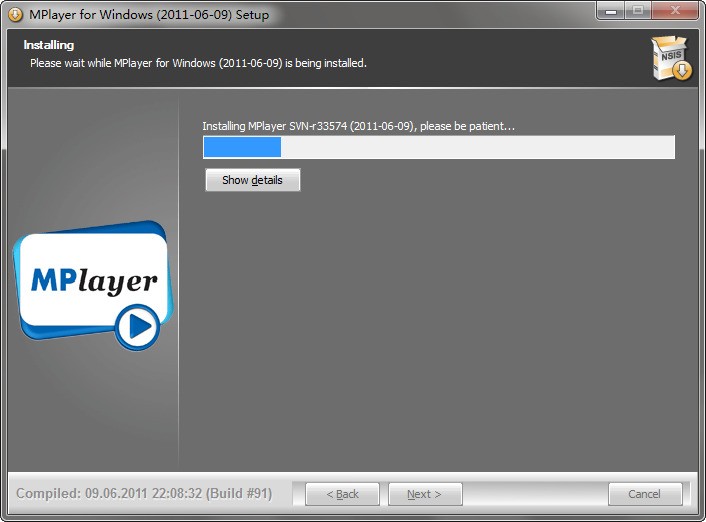706x522 pixels.
Task: Click the 'Installing' header text
Action: pyautogui.click(x=49, y=45)
